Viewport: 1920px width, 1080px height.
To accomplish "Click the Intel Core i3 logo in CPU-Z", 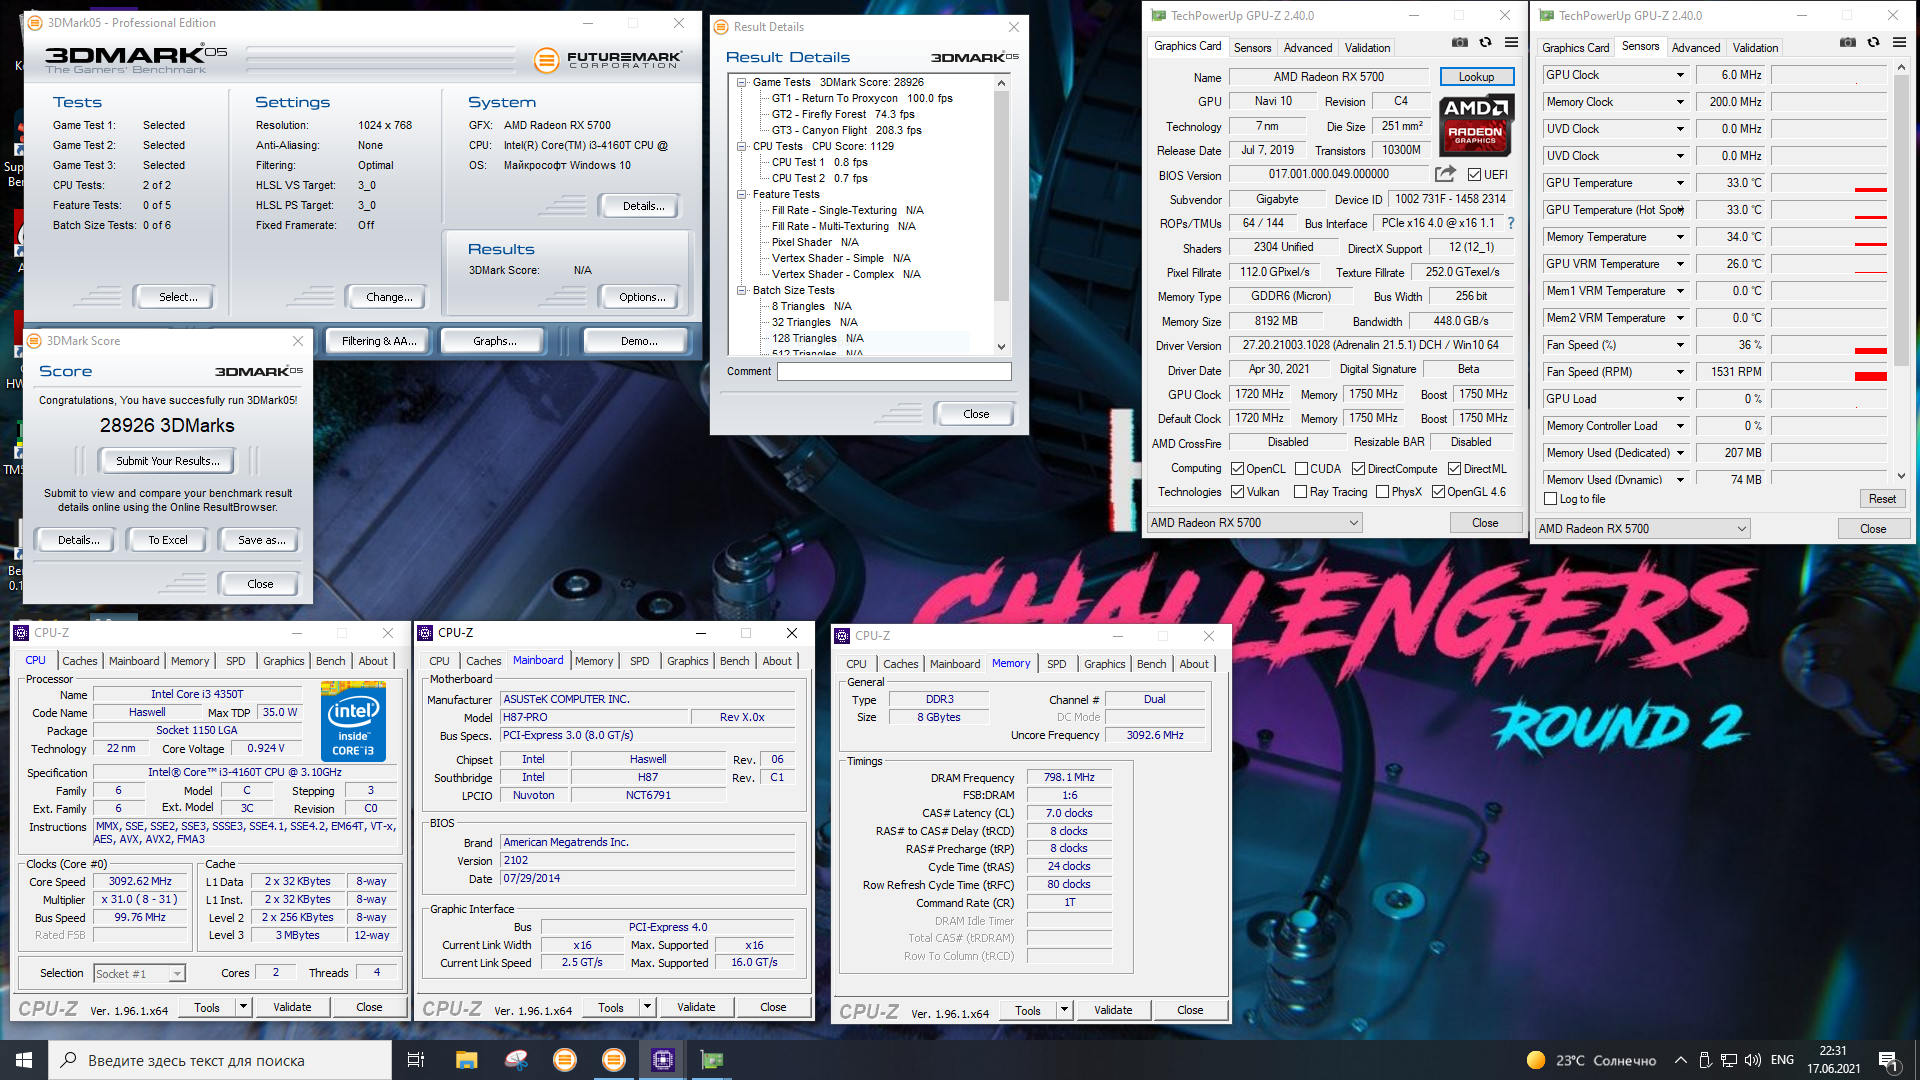I will 354,722.
